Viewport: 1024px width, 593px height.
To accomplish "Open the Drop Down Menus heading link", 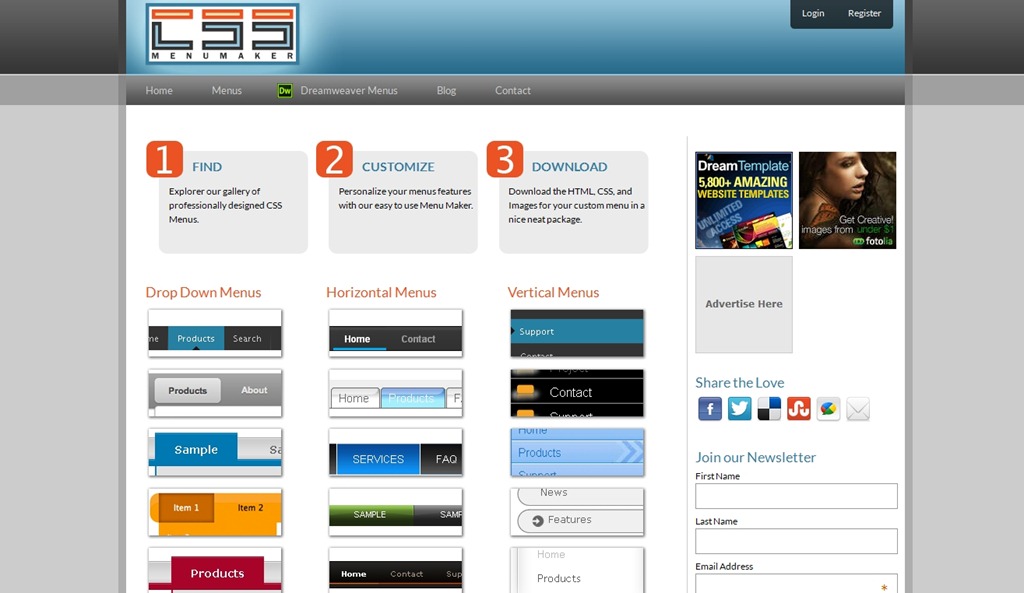I will (x=203, y=293).
